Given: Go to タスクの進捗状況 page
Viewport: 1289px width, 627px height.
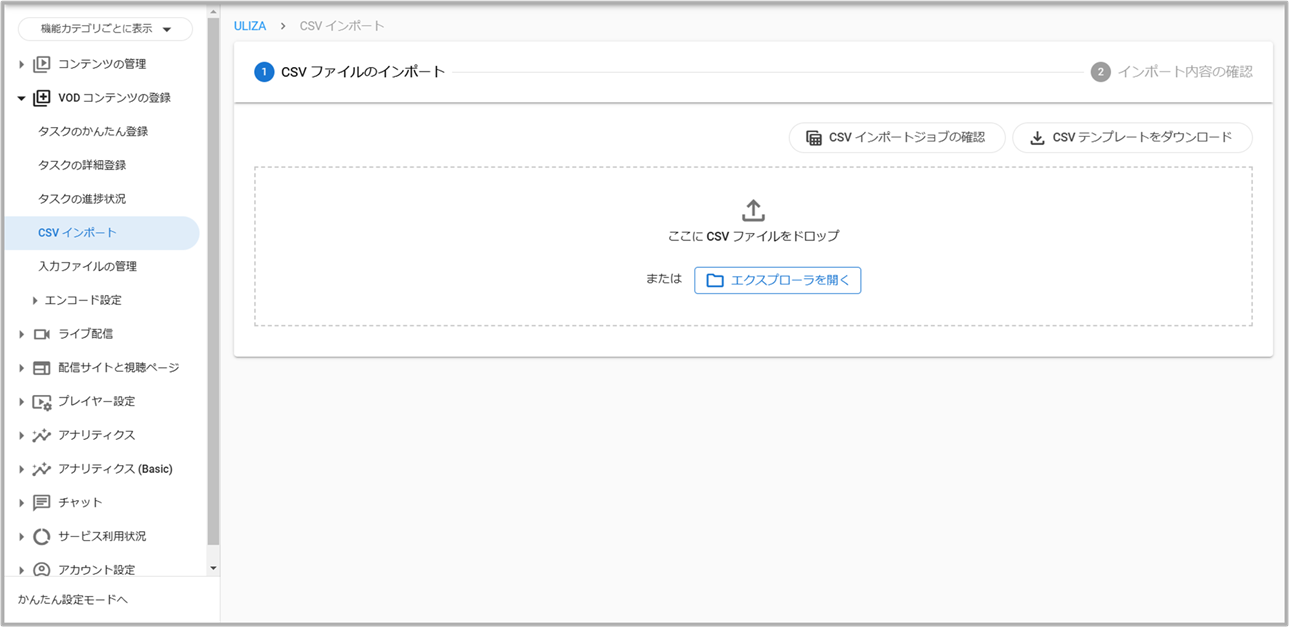Looking at the screenshot, I should coord(82,199).
